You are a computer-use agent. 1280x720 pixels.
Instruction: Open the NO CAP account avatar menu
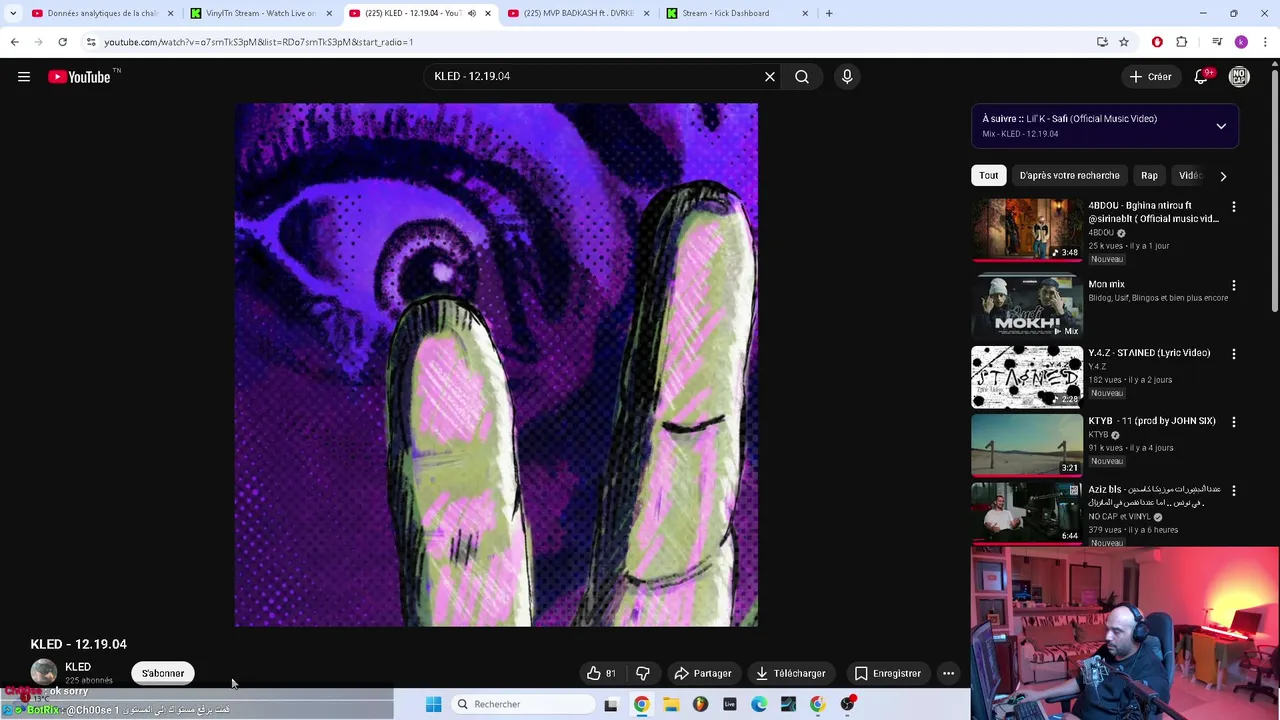[x=1239, y=77]
